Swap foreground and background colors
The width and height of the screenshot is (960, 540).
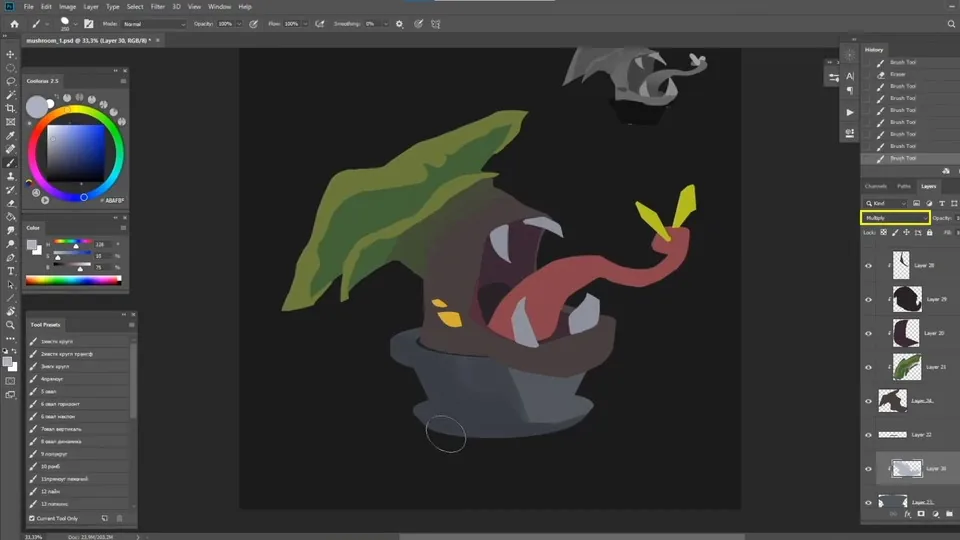pos(14,351)
